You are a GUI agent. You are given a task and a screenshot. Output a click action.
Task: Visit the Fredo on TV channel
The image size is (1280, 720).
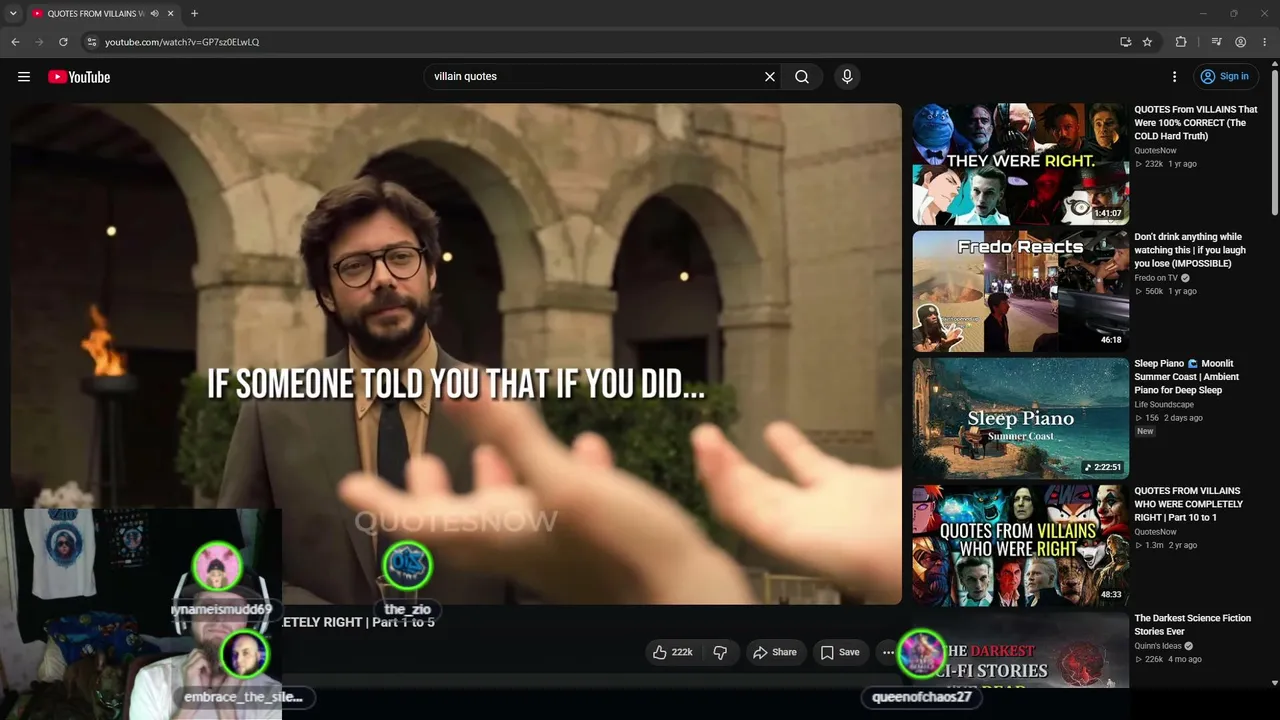pos(1156,278)
